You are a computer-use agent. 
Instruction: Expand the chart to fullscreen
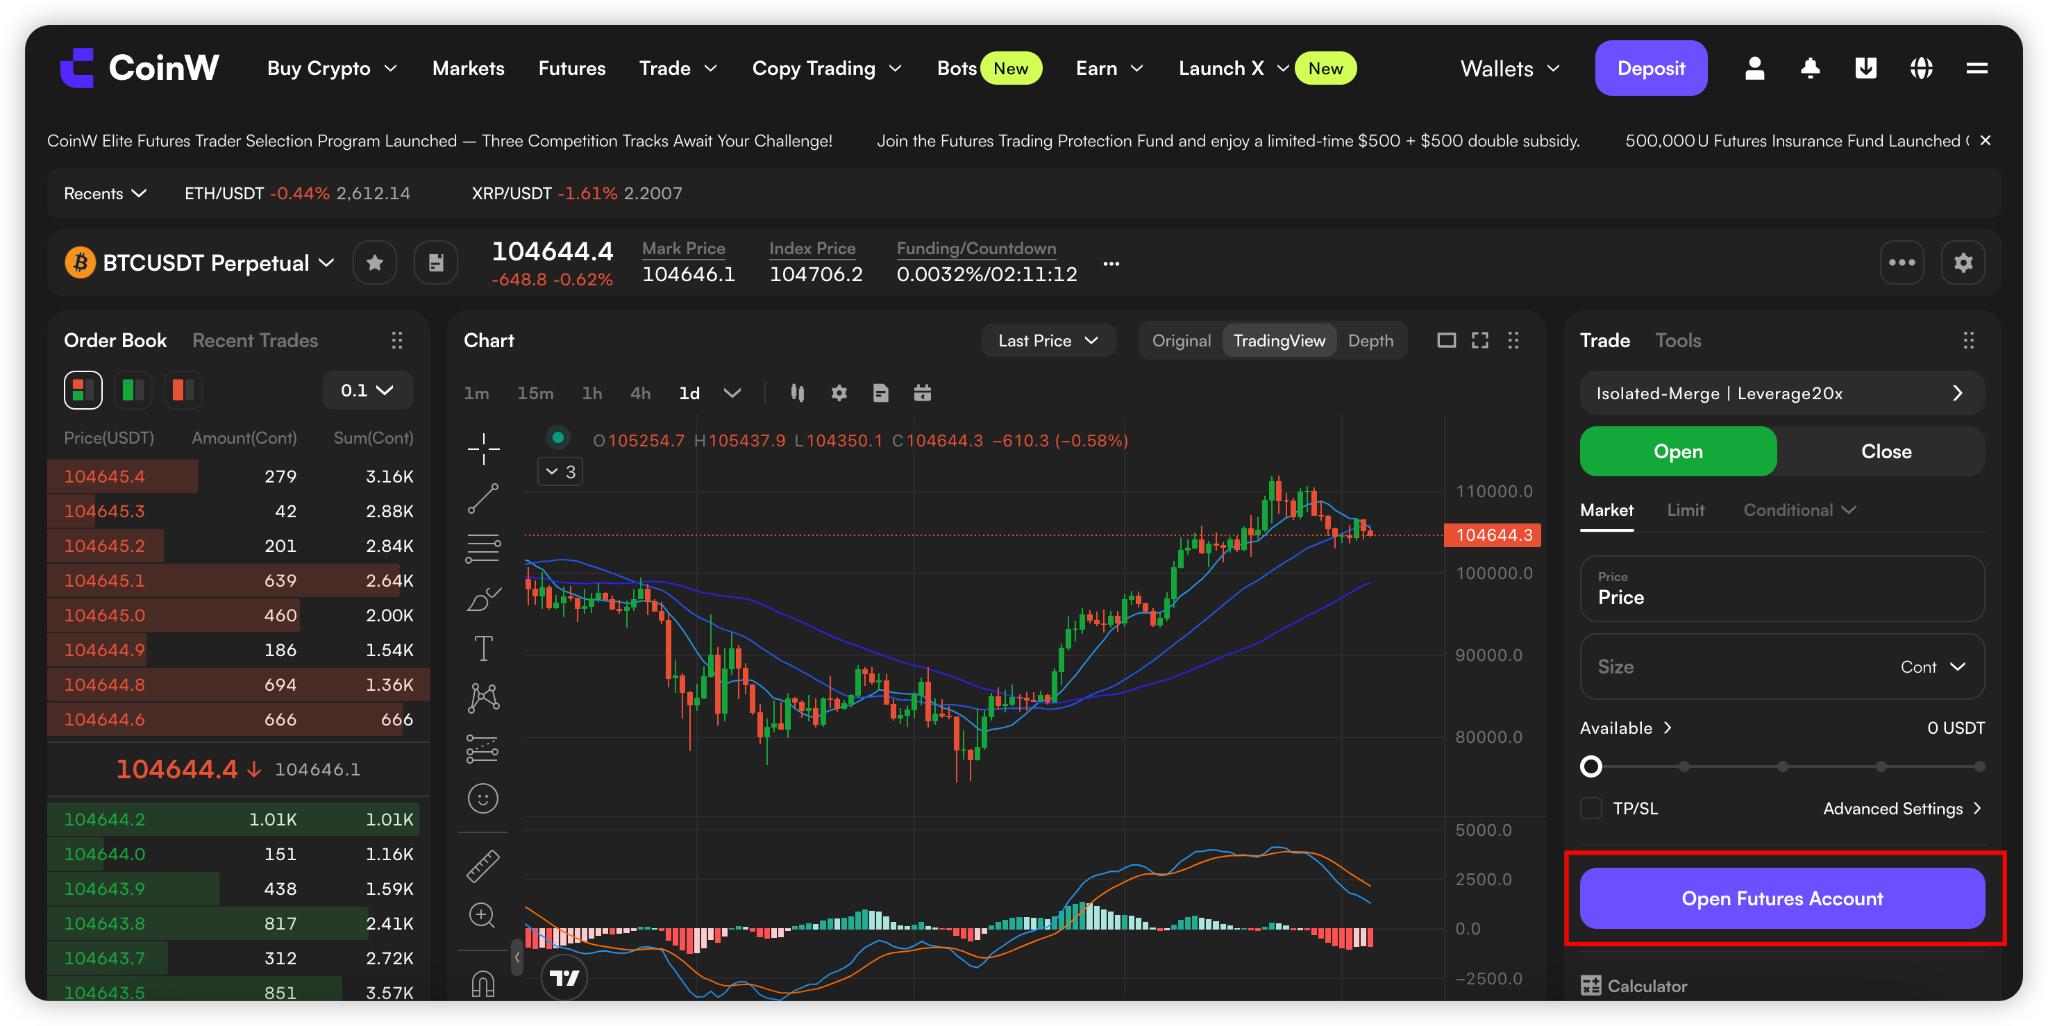(x=1480, y=341)
